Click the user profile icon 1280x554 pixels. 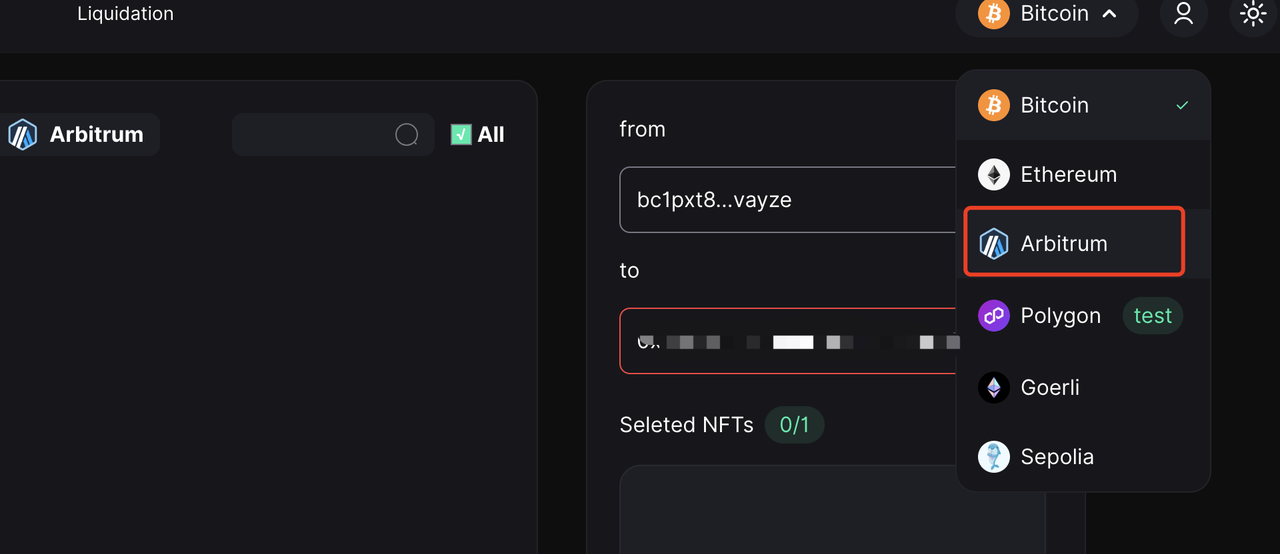(1184, 14)
